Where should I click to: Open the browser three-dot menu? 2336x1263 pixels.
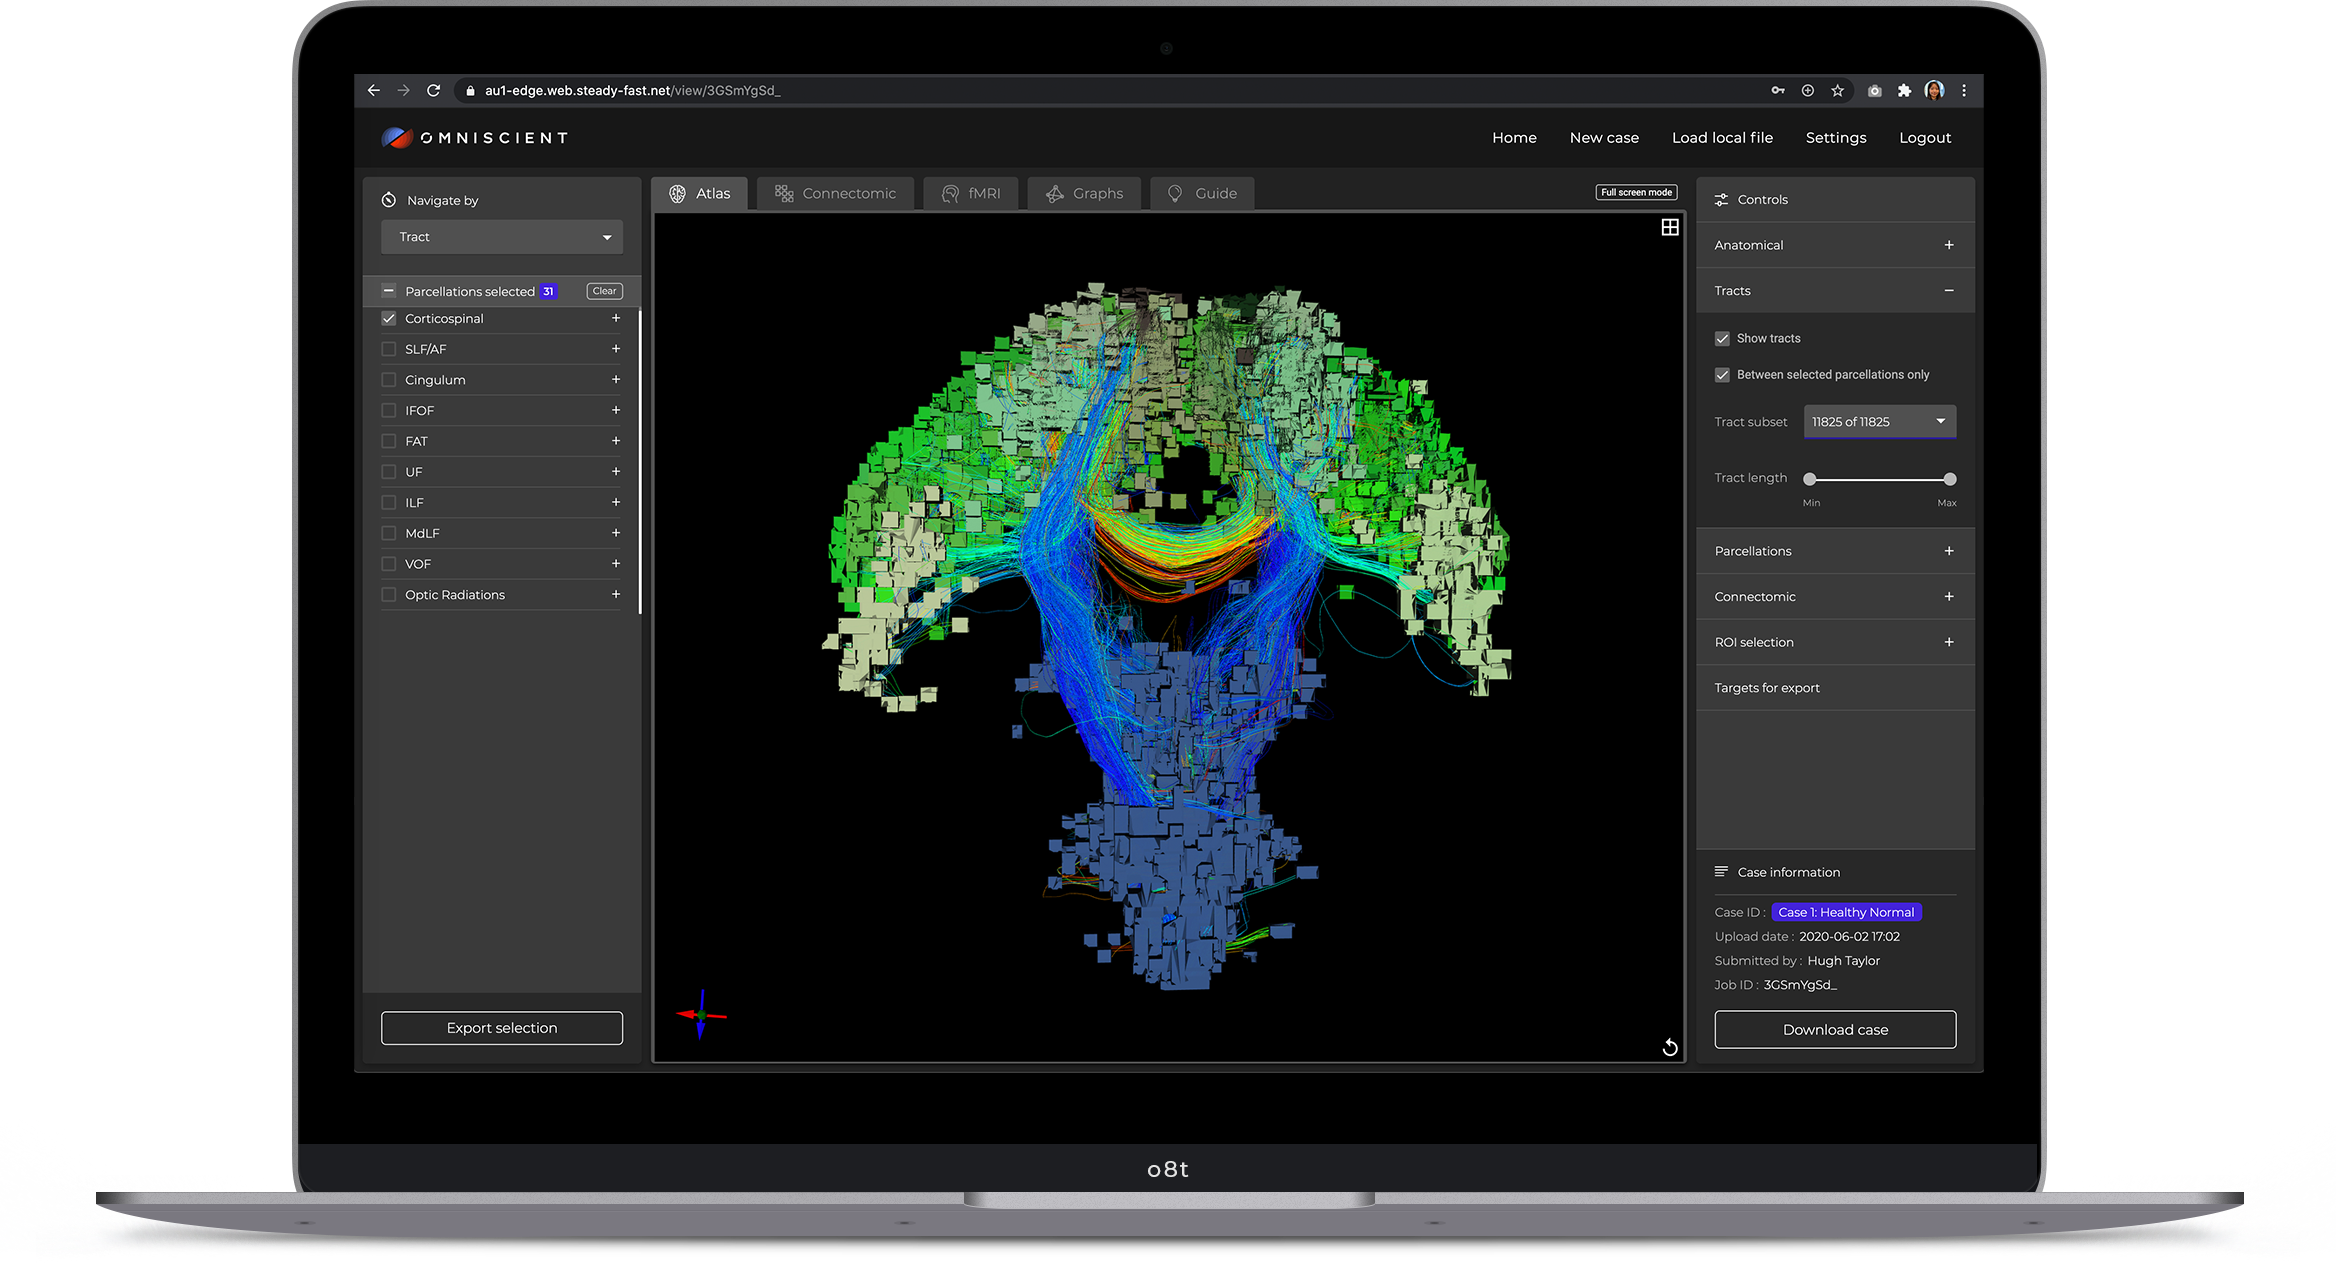coord(1964,90)
